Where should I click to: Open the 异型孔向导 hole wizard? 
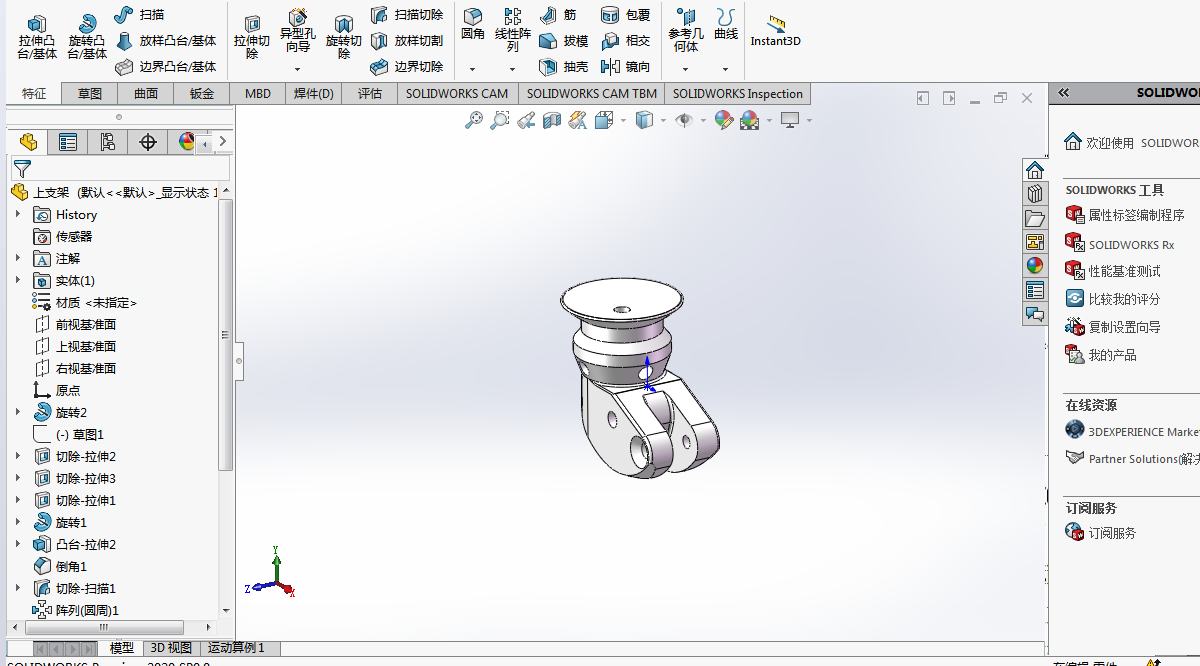298,32
